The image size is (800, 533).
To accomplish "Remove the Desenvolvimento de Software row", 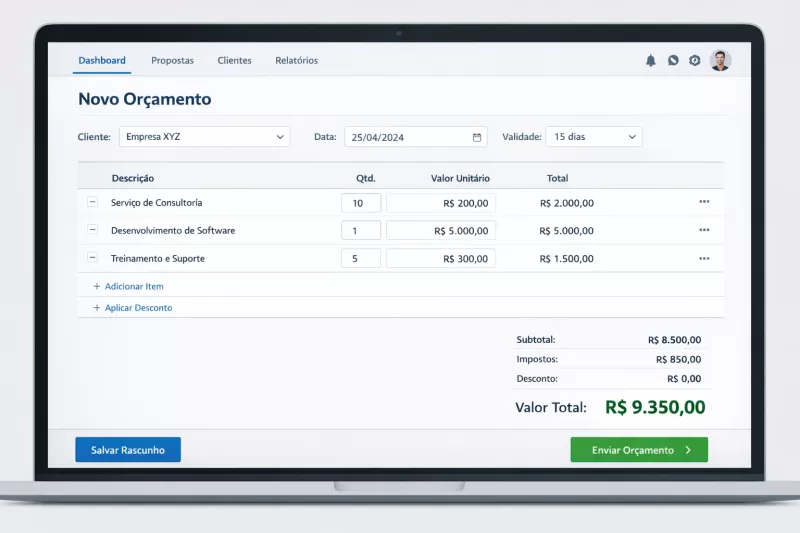I will click(92, 230).
